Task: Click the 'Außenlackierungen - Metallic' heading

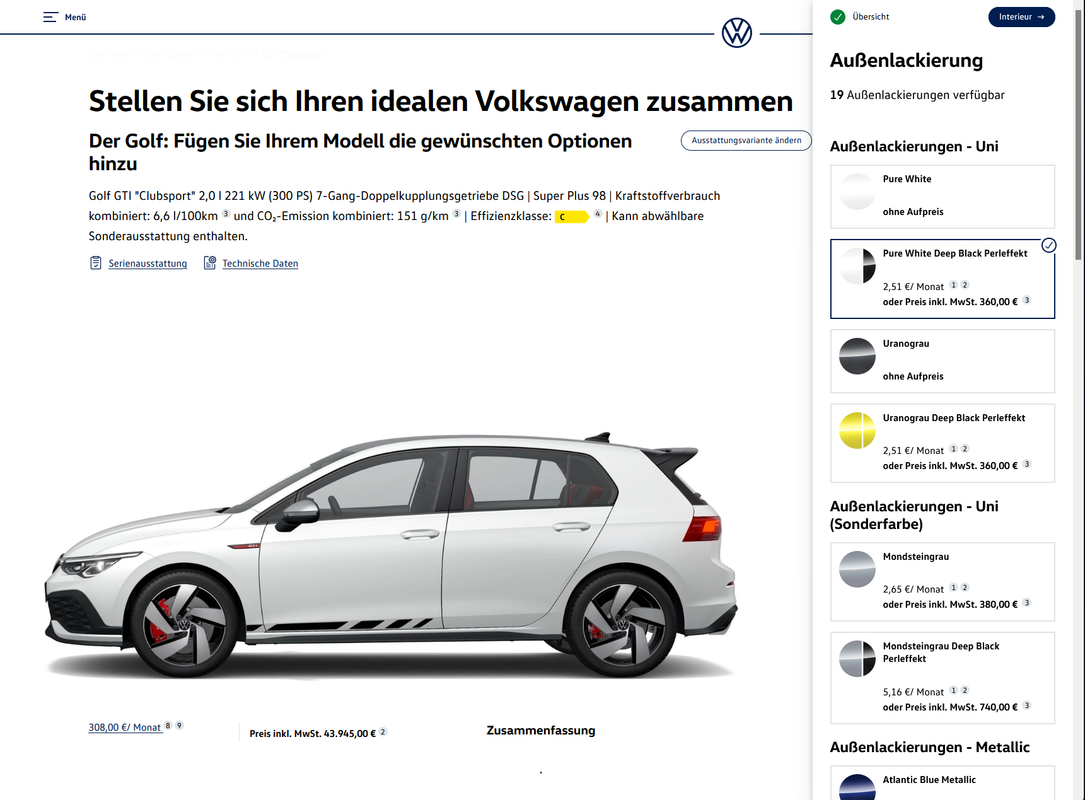Action: [929, 747]
